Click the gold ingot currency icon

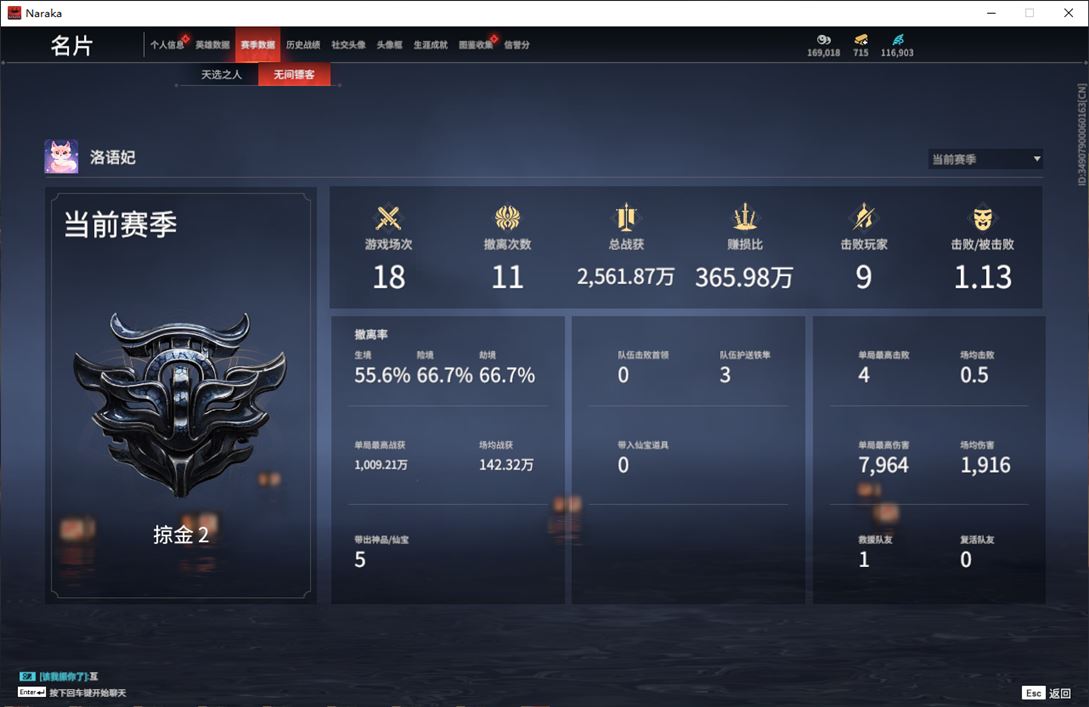861,40
